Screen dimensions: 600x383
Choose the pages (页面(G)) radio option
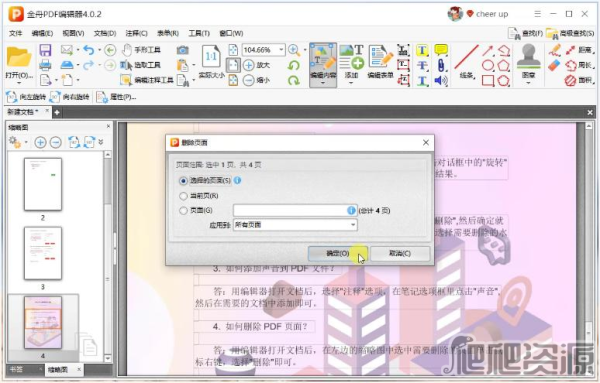point(183,210)
